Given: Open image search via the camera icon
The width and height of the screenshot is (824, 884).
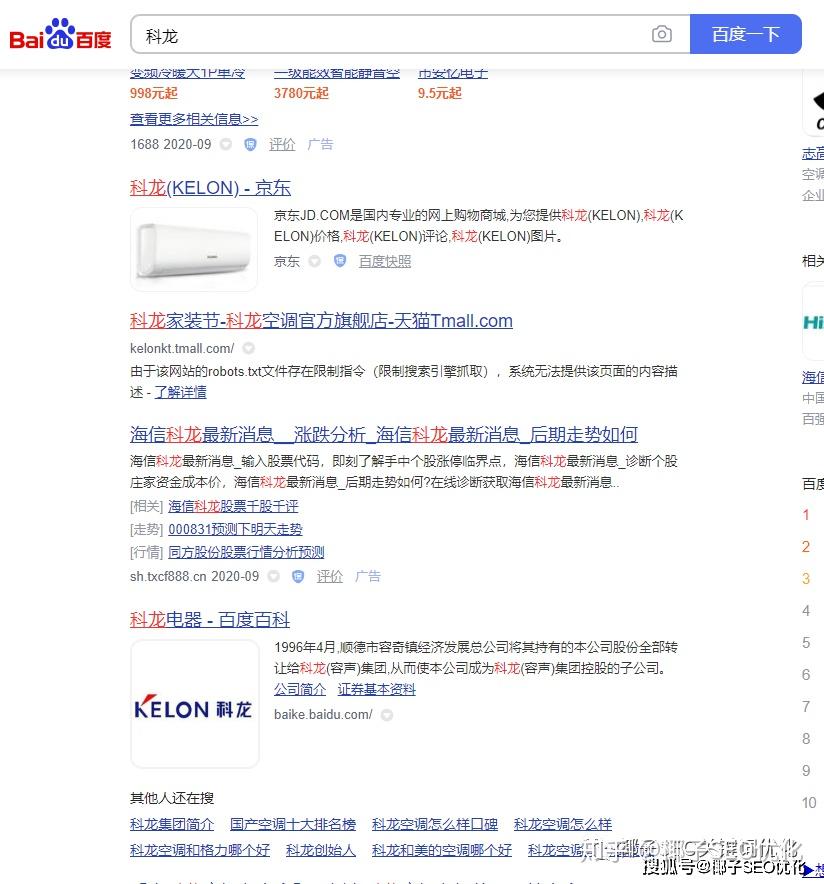Looking at the screenshot, I should point(662,34).
